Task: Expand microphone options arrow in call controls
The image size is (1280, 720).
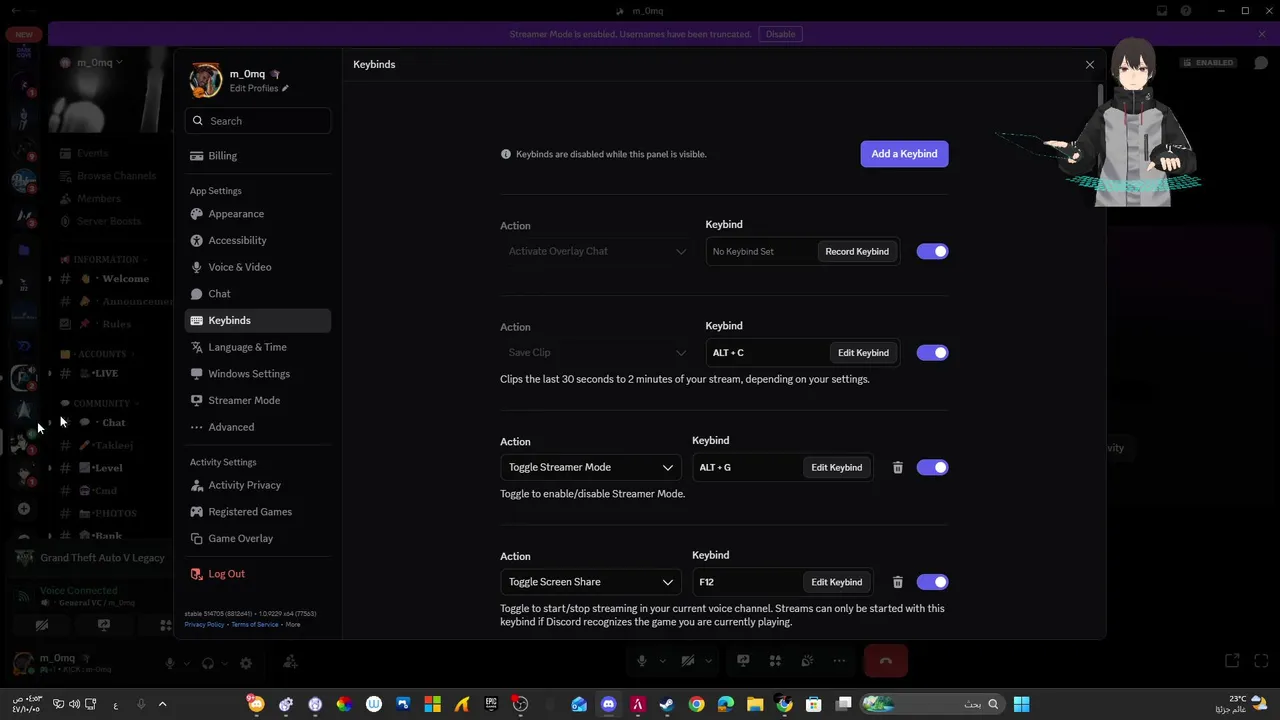Action: click(662, 661)
